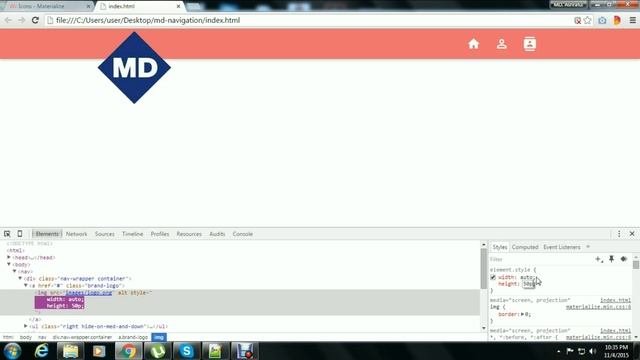Open the Timeline tab
This screenshot has height=360, width=640.
click(x=133, y=234)
